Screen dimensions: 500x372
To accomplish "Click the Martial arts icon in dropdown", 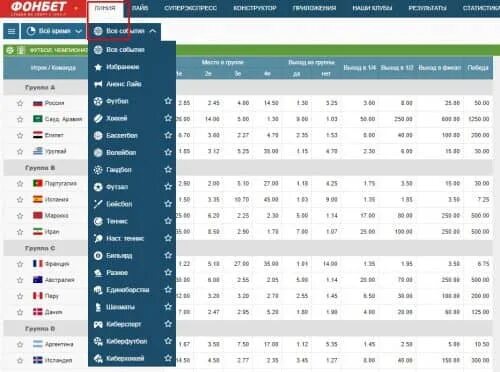I will pos(98,290).
